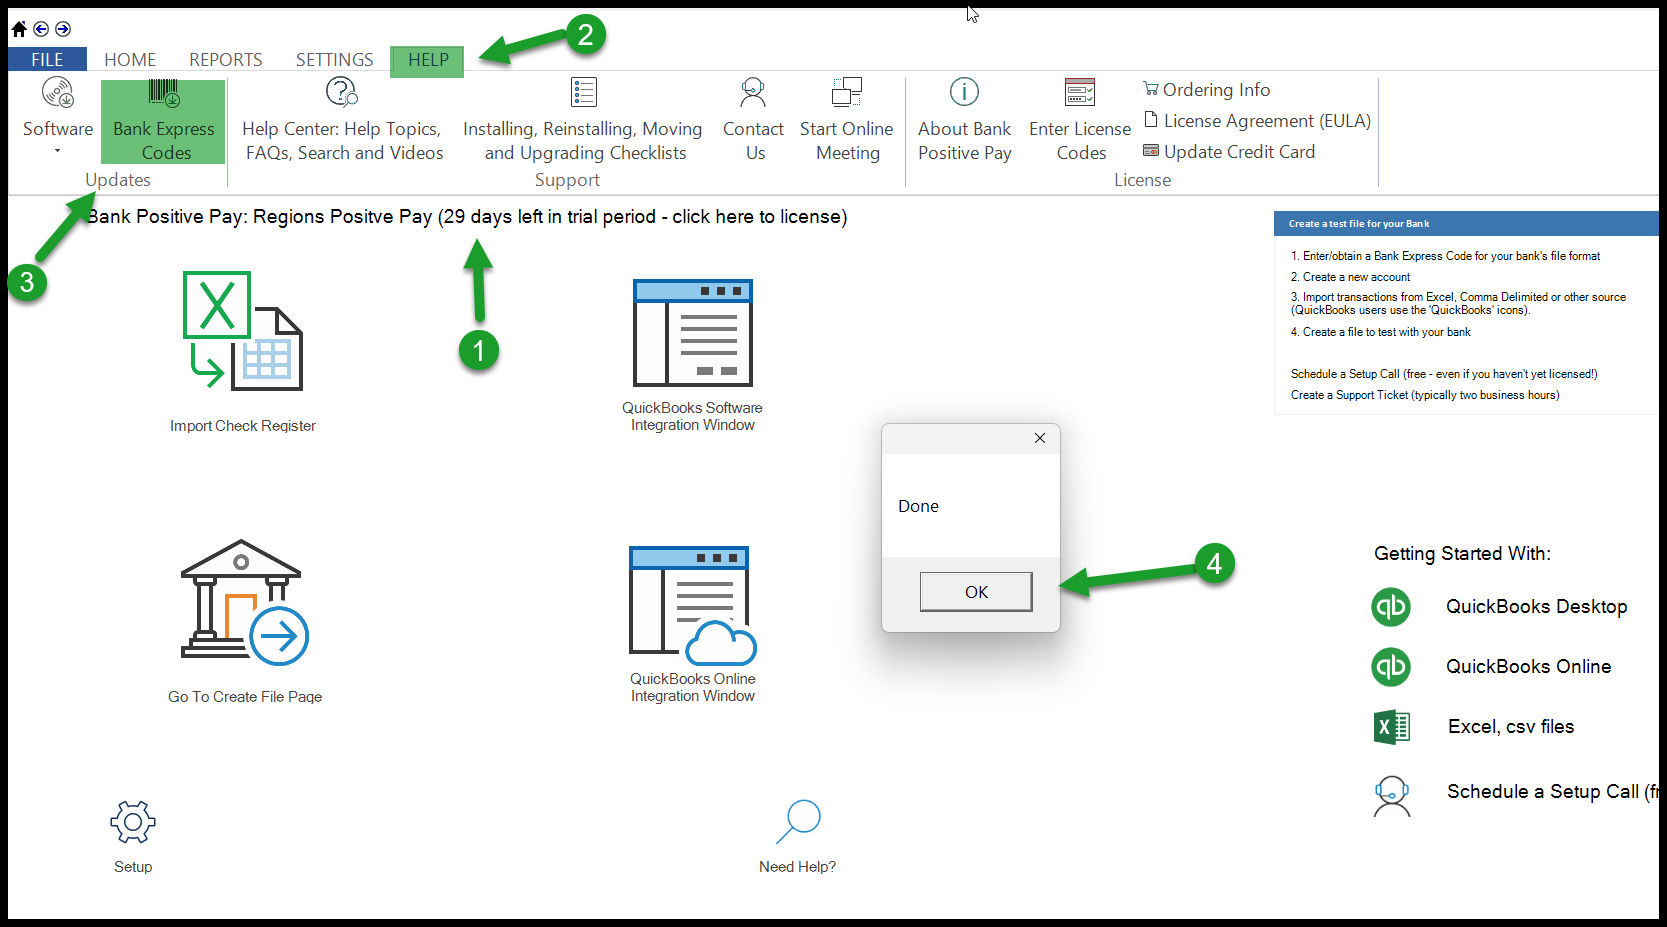
Task: Click OK in the Done dialog
Action: [x=976, y=592]
